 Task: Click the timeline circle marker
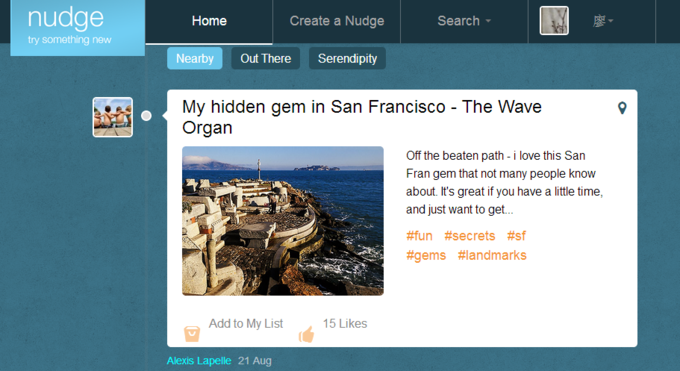pos(146,116)
